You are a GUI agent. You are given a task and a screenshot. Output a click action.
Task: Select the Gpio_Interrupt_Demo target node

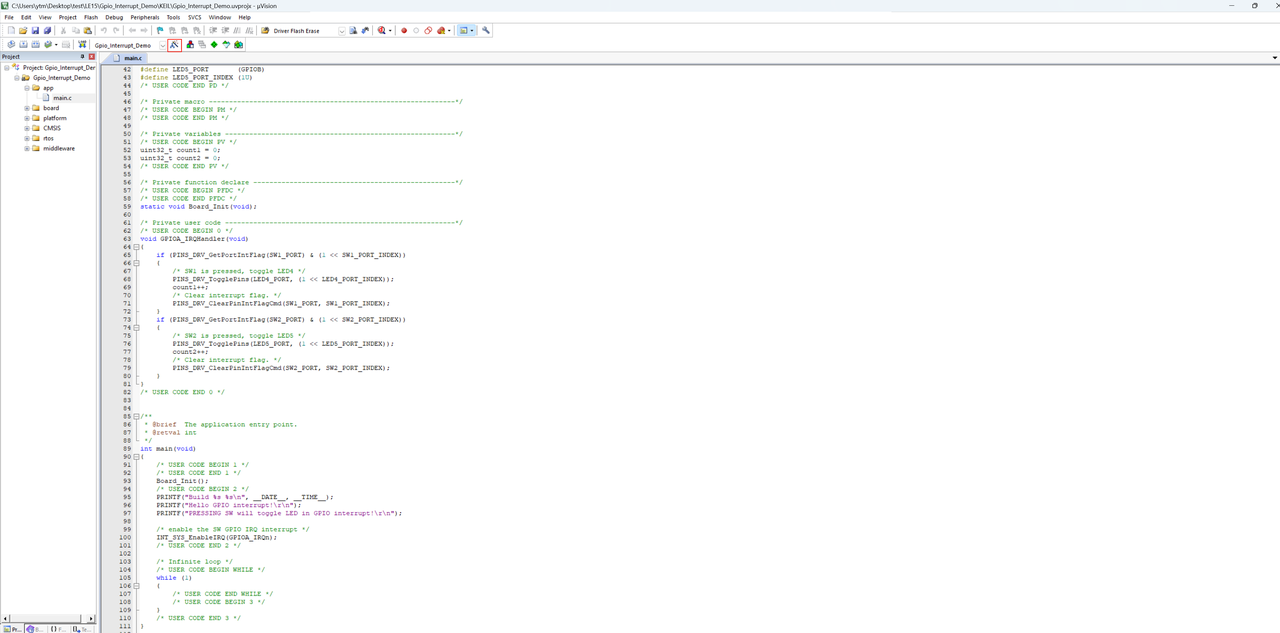(61, 78)
